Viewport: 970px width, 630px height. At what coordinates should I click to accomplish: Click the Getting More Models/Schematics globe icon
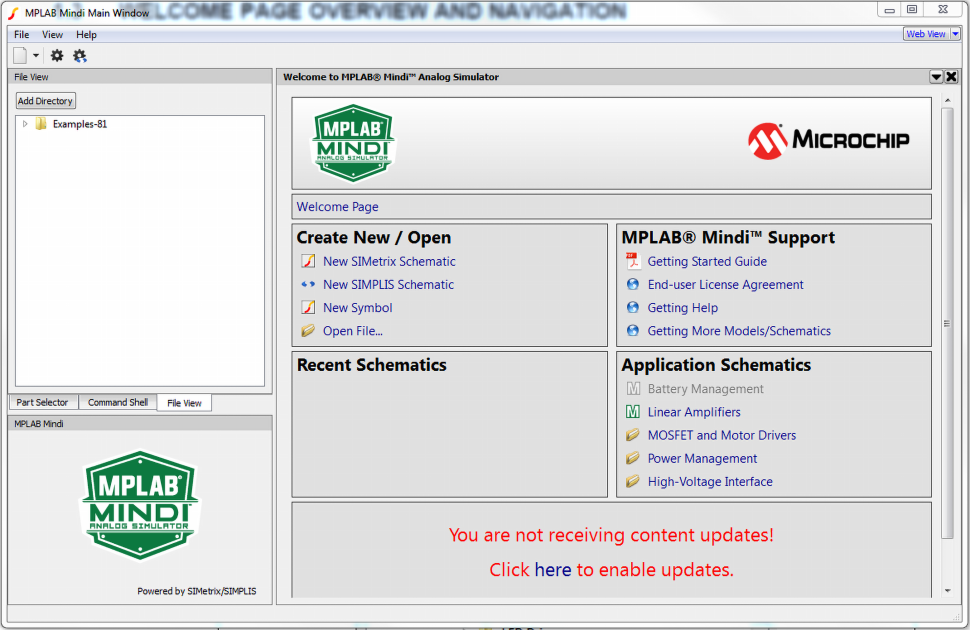point(632,330)
